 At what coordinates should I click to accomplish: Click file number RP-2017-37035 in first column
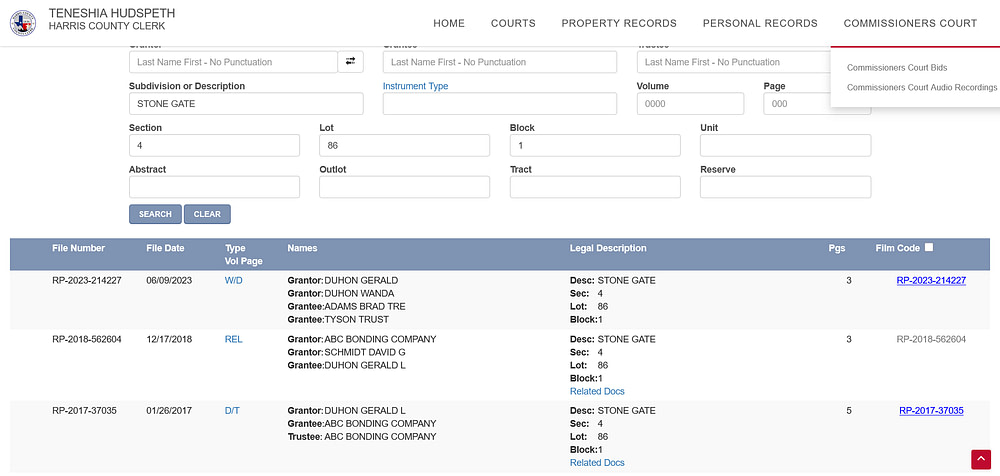pos(84,410)
